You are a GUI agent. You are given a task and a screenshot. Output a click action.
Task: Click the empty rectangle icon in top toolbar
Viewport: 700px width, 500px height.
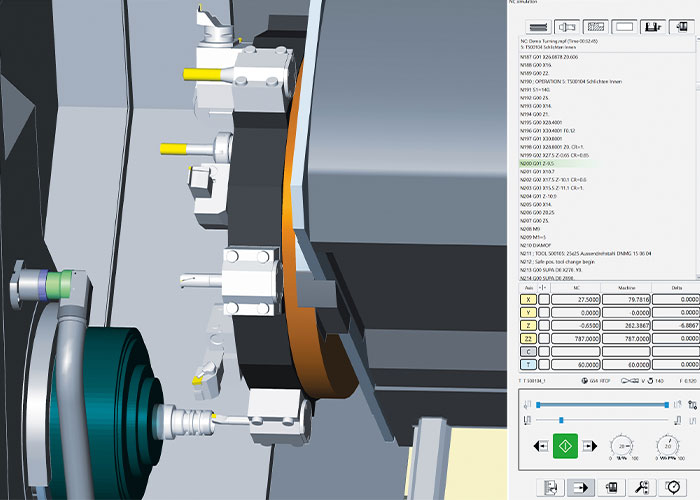(x=624, y=27)
